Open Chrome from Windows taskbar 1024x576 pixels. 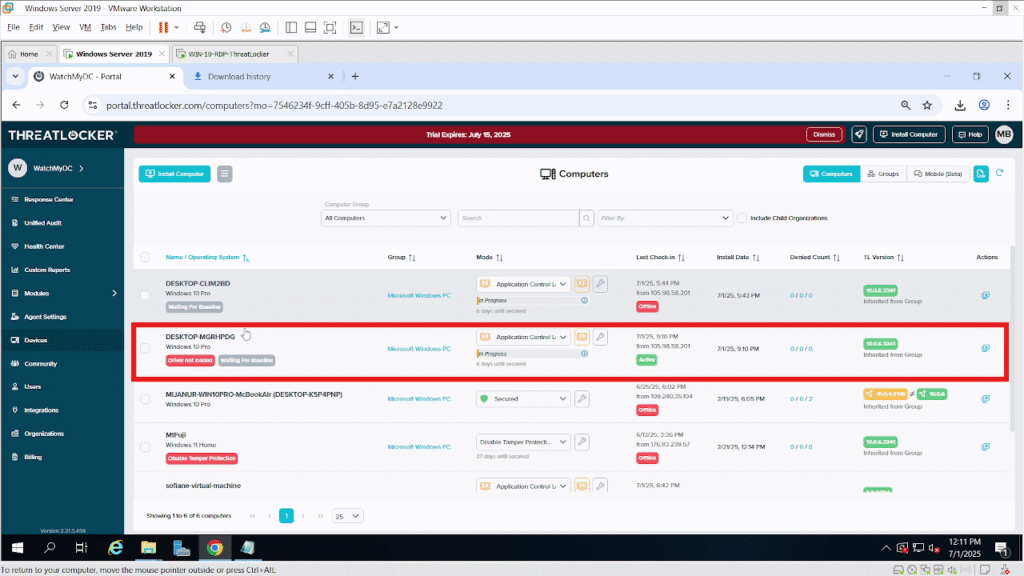(x=215, y=548)
